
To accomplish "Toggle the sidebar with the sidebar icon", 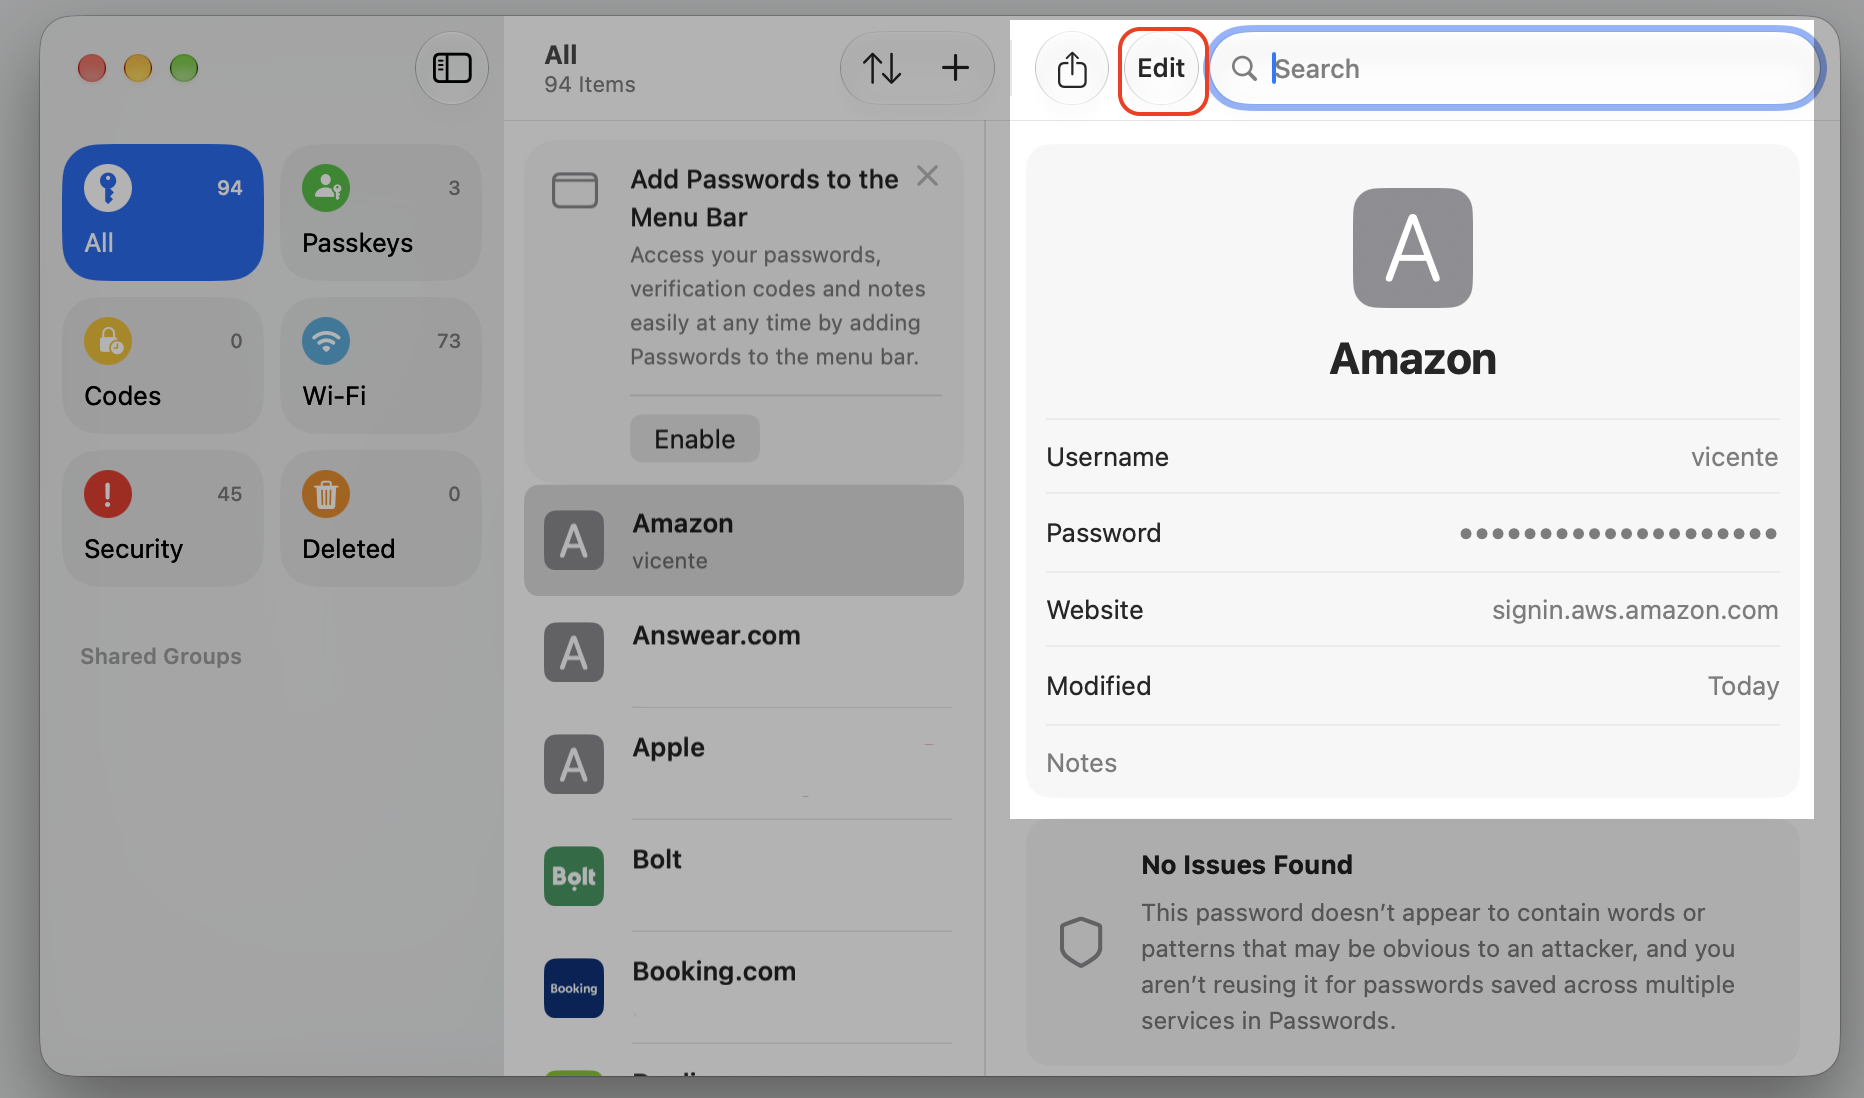I will pyautogui.click(x=452, y=68).
